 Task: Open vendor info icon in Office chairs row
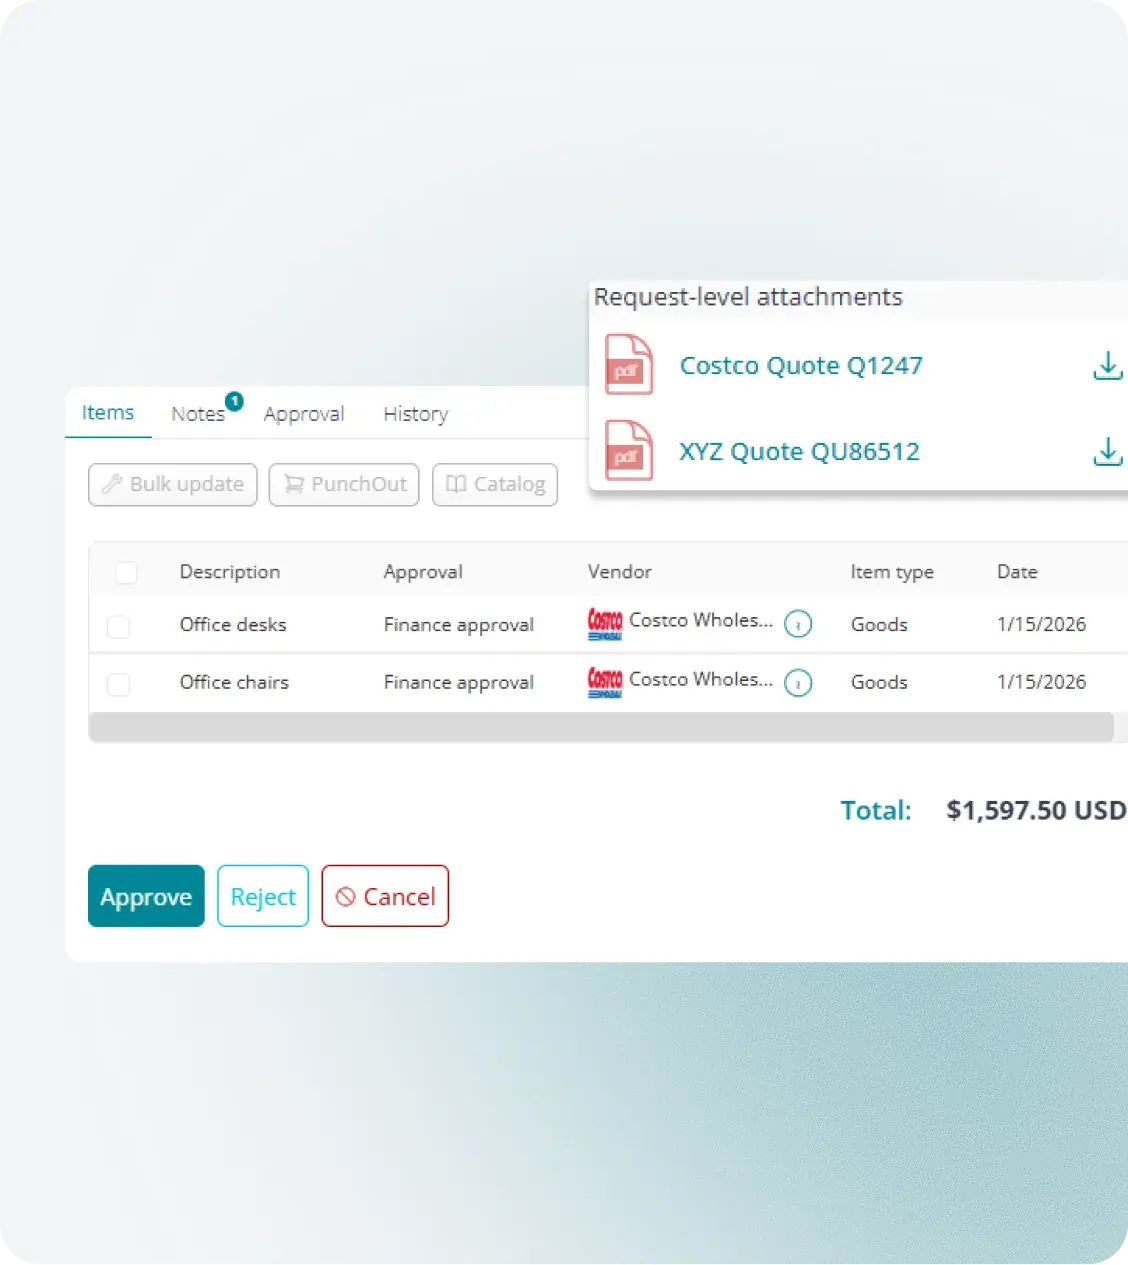[798, 683]
